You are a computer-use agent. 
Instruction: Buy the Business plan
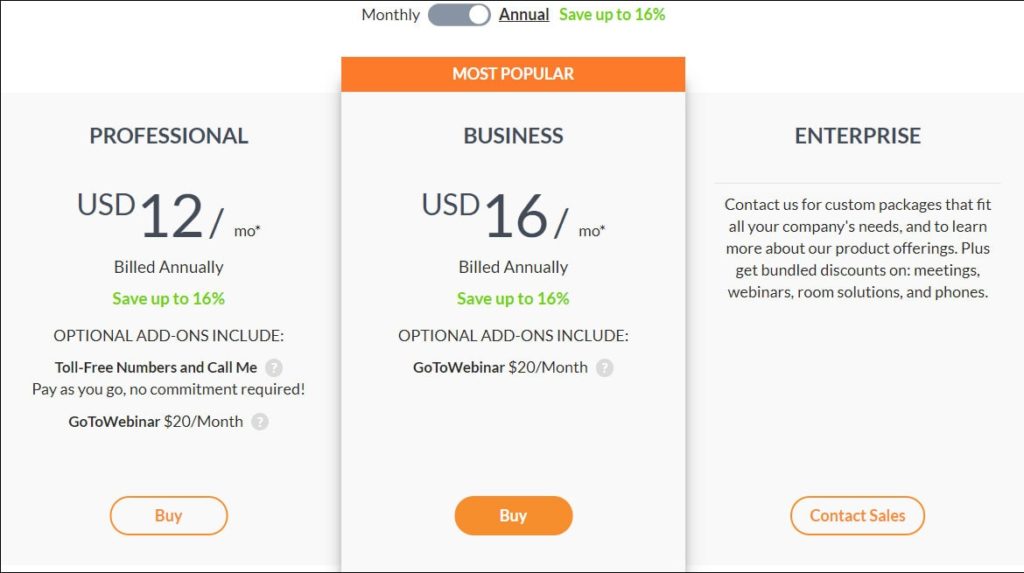513,516
